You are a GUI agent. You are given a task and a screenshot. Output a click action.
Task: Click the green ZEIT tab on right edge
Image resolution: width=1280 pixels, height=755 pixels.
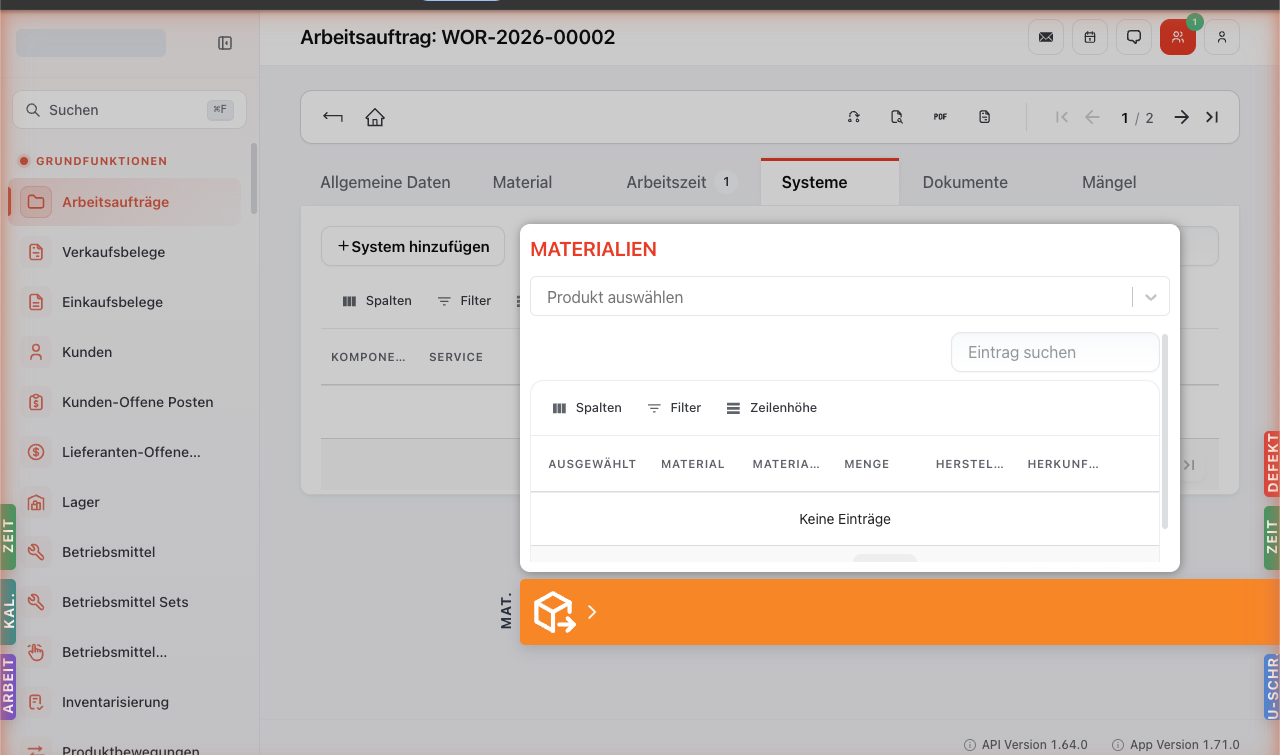(1272, 538)
